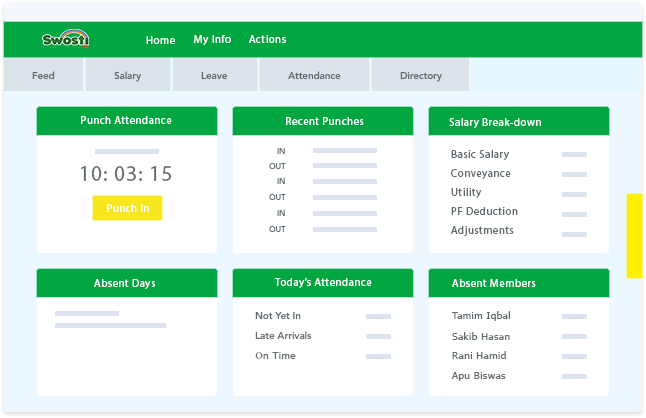Select the Today's Attendance card header

(323, 283)
